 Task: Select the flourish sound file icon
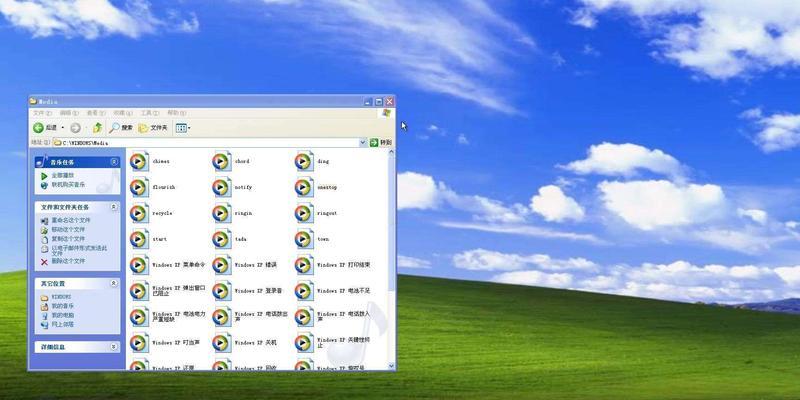[x=139, y=187]
